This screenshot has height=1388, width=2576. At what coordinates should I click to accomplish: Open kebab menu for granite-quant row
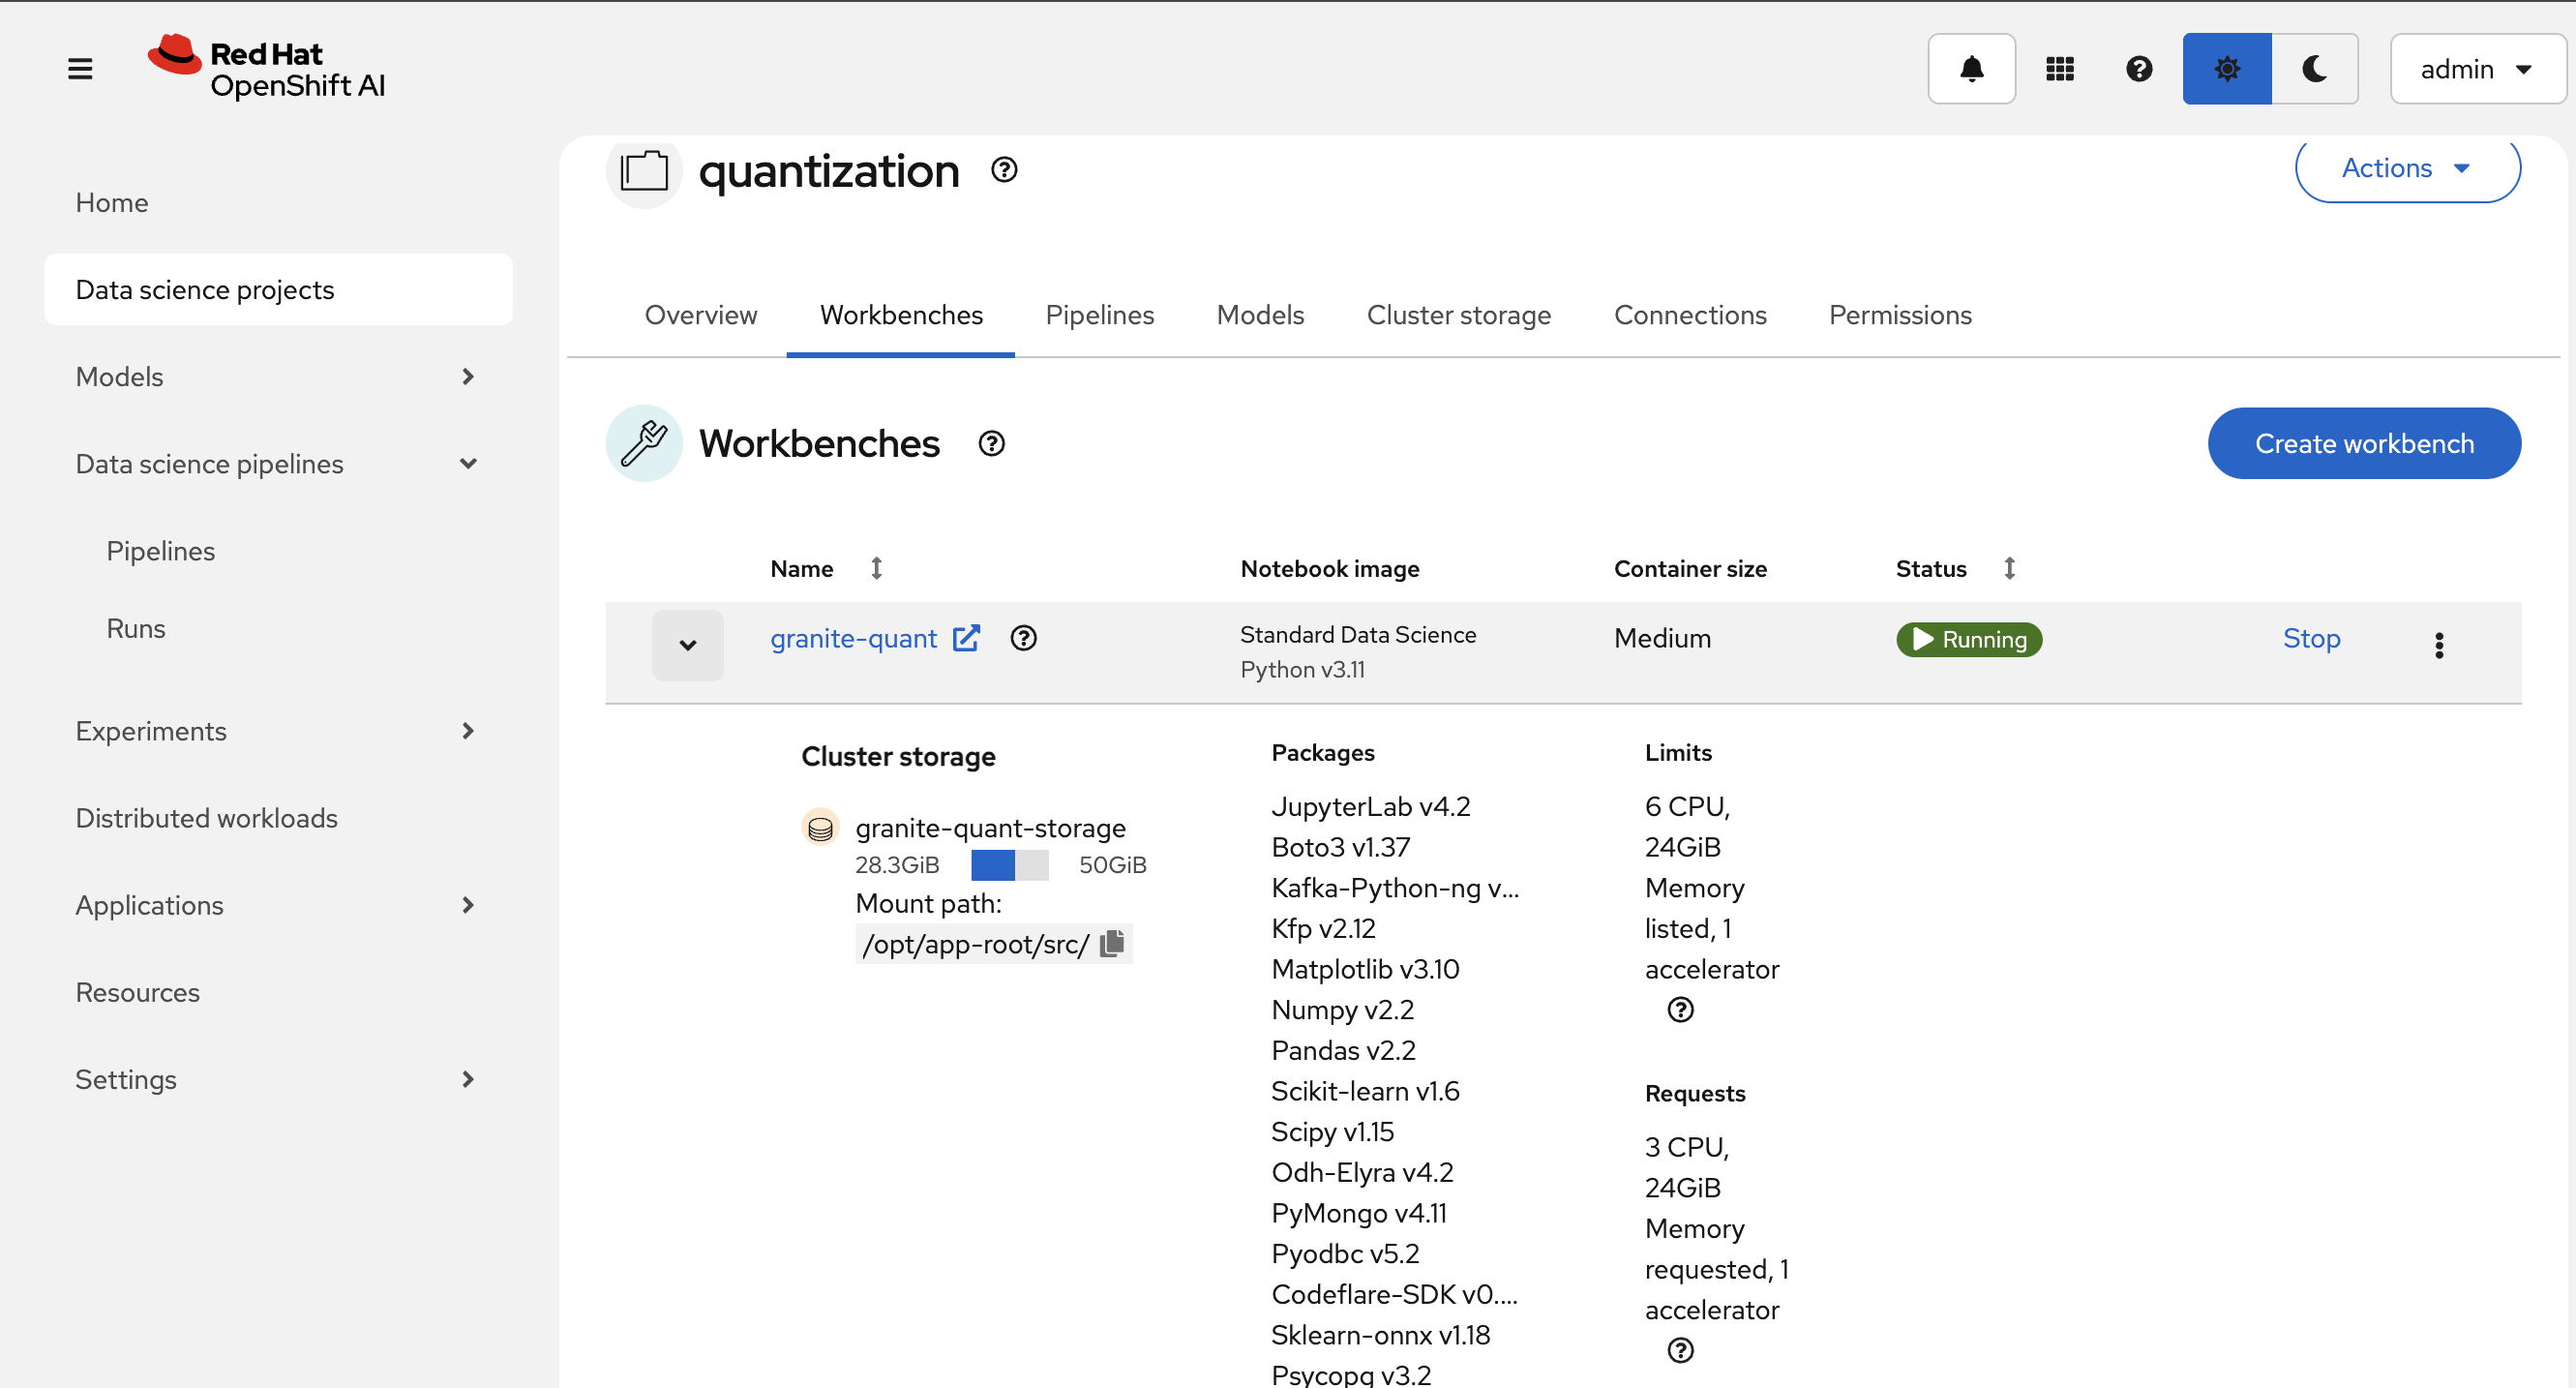pyautogui.click(x=2438, y=645)
